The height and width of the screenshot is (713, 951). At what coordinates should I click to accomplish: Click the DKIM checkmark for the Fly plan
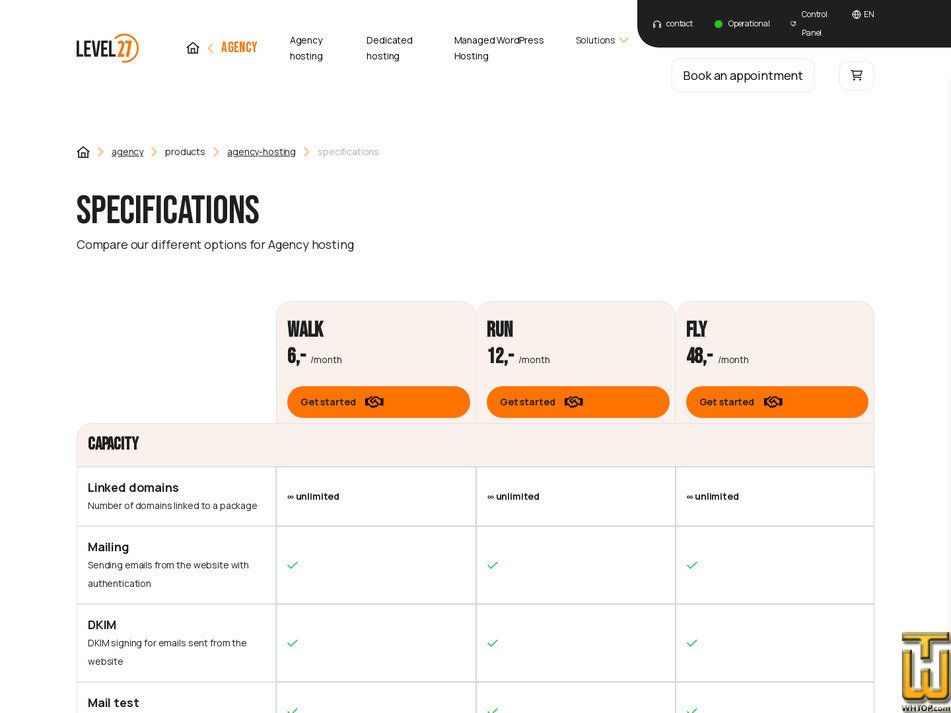(x=692, y=643)
